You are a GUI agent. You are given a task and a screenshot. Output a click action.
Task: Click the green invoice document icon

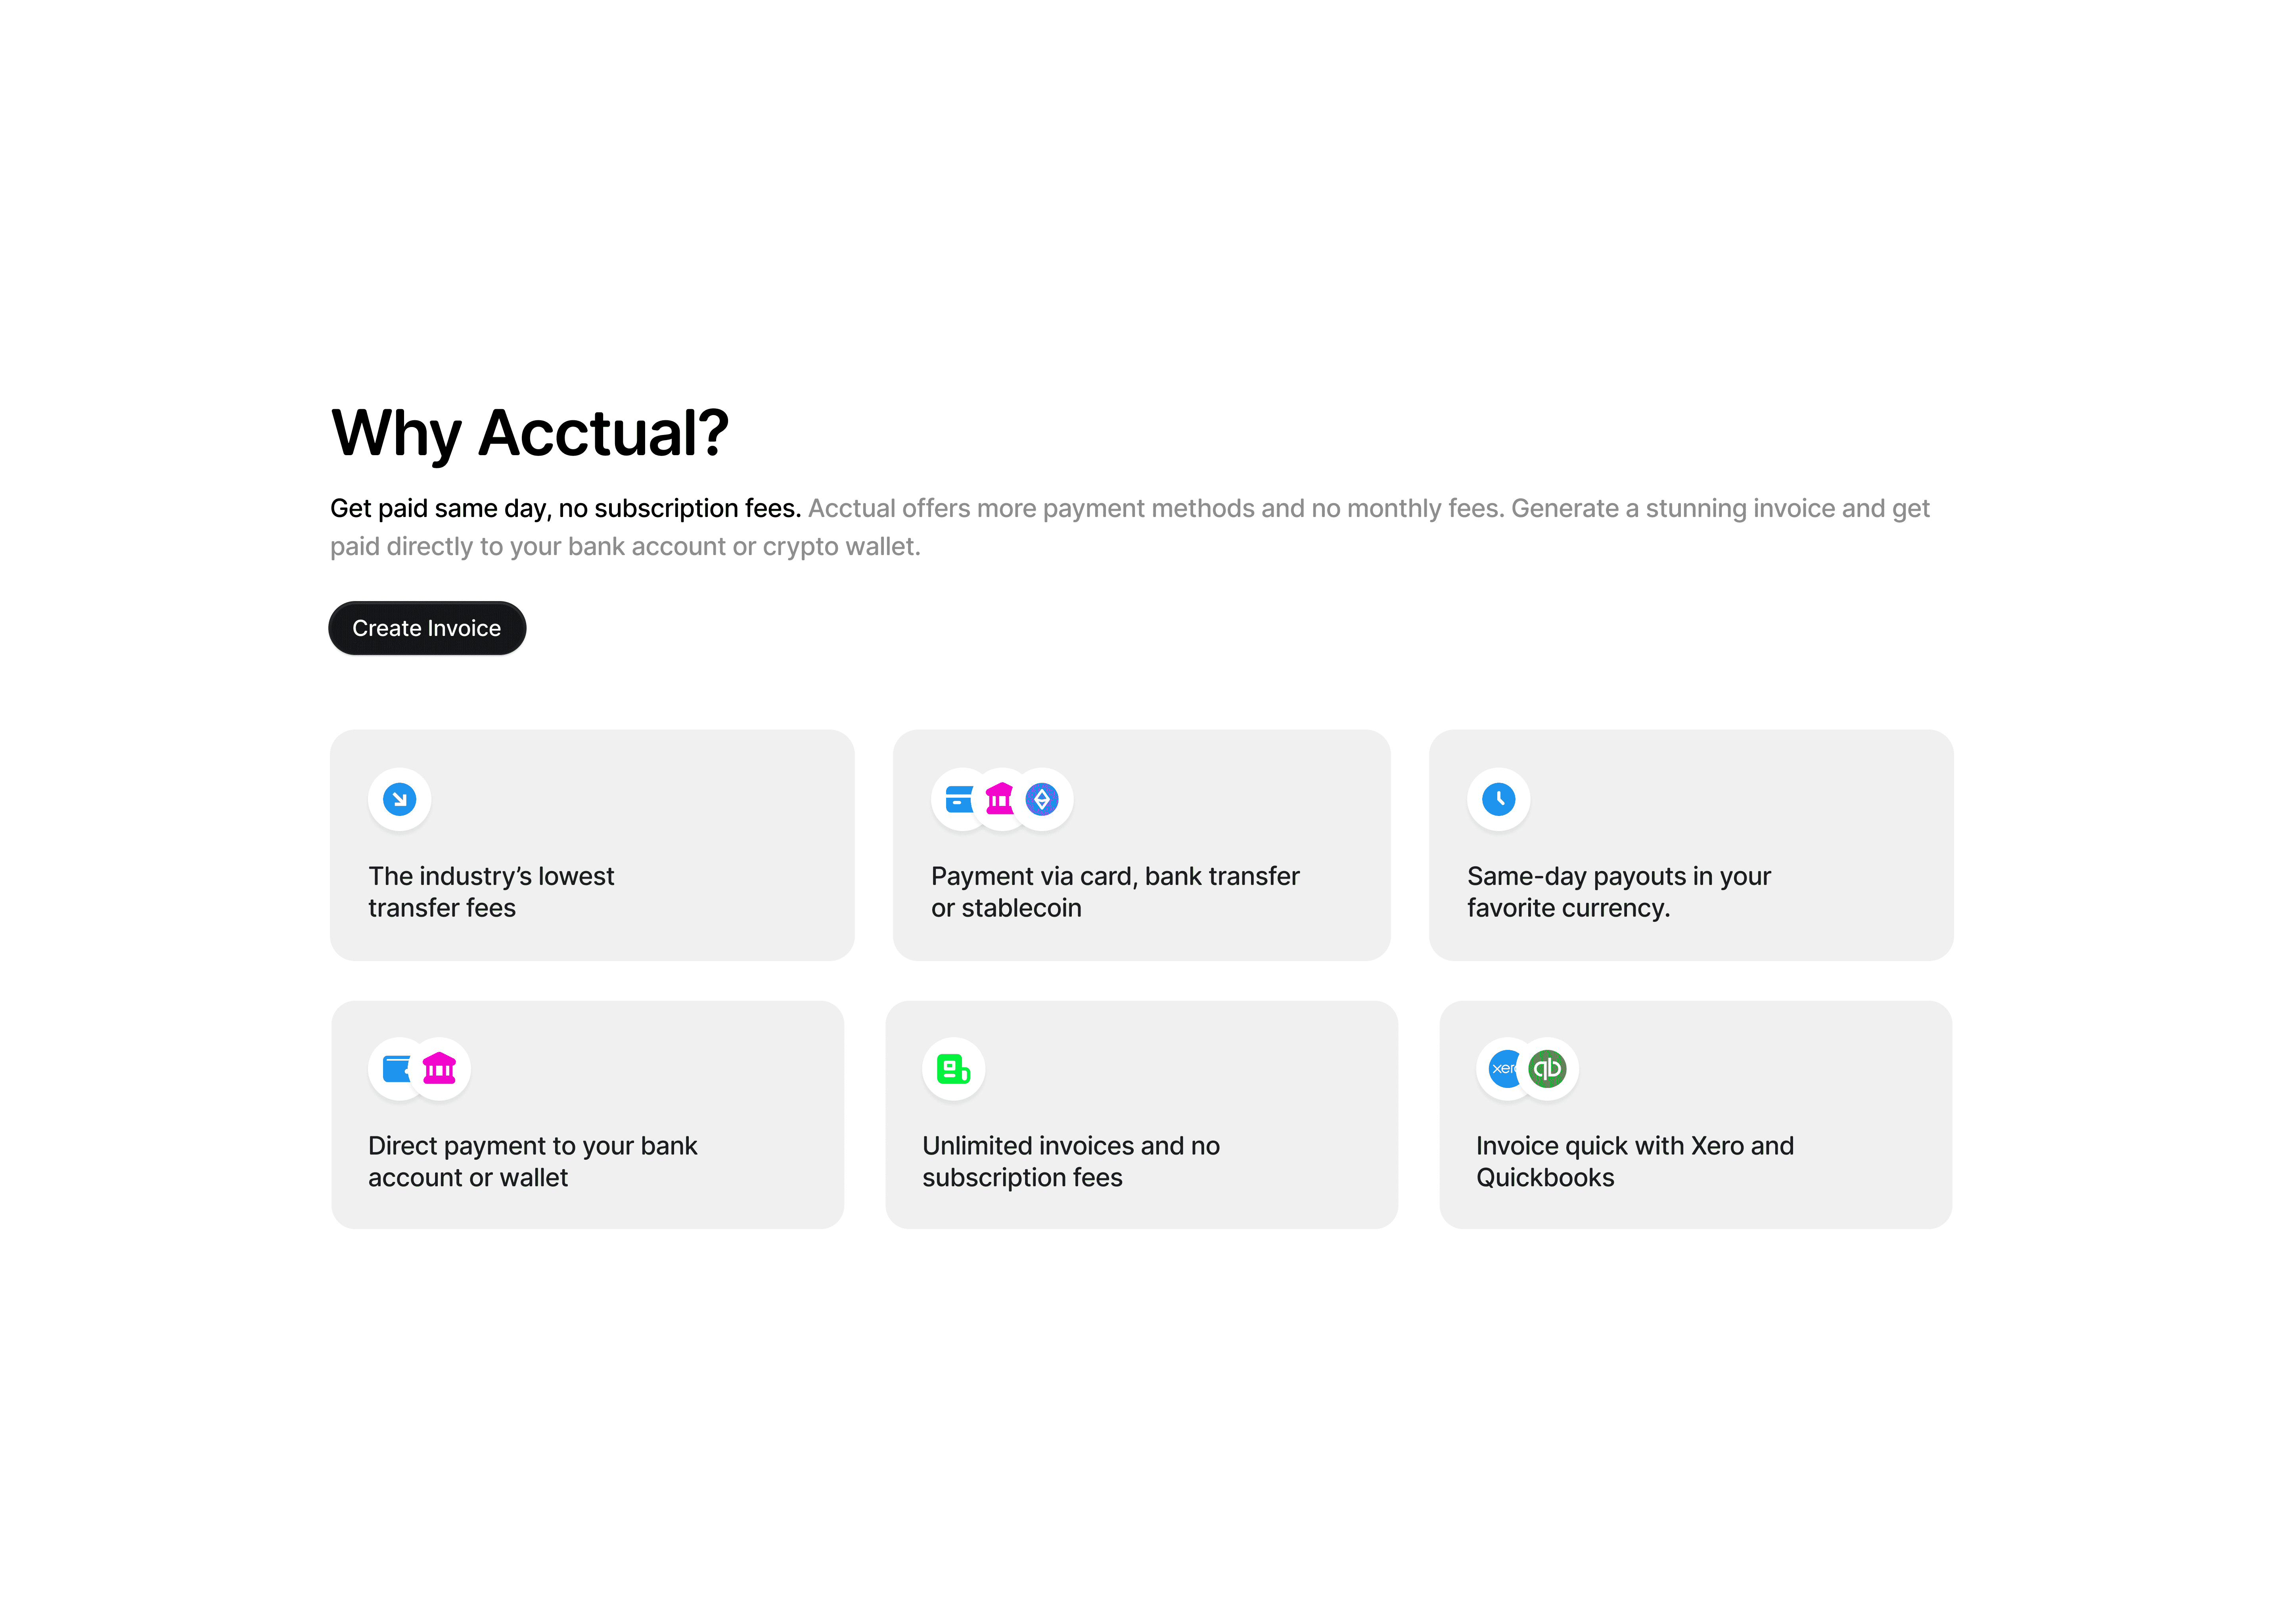[953, 1069]
